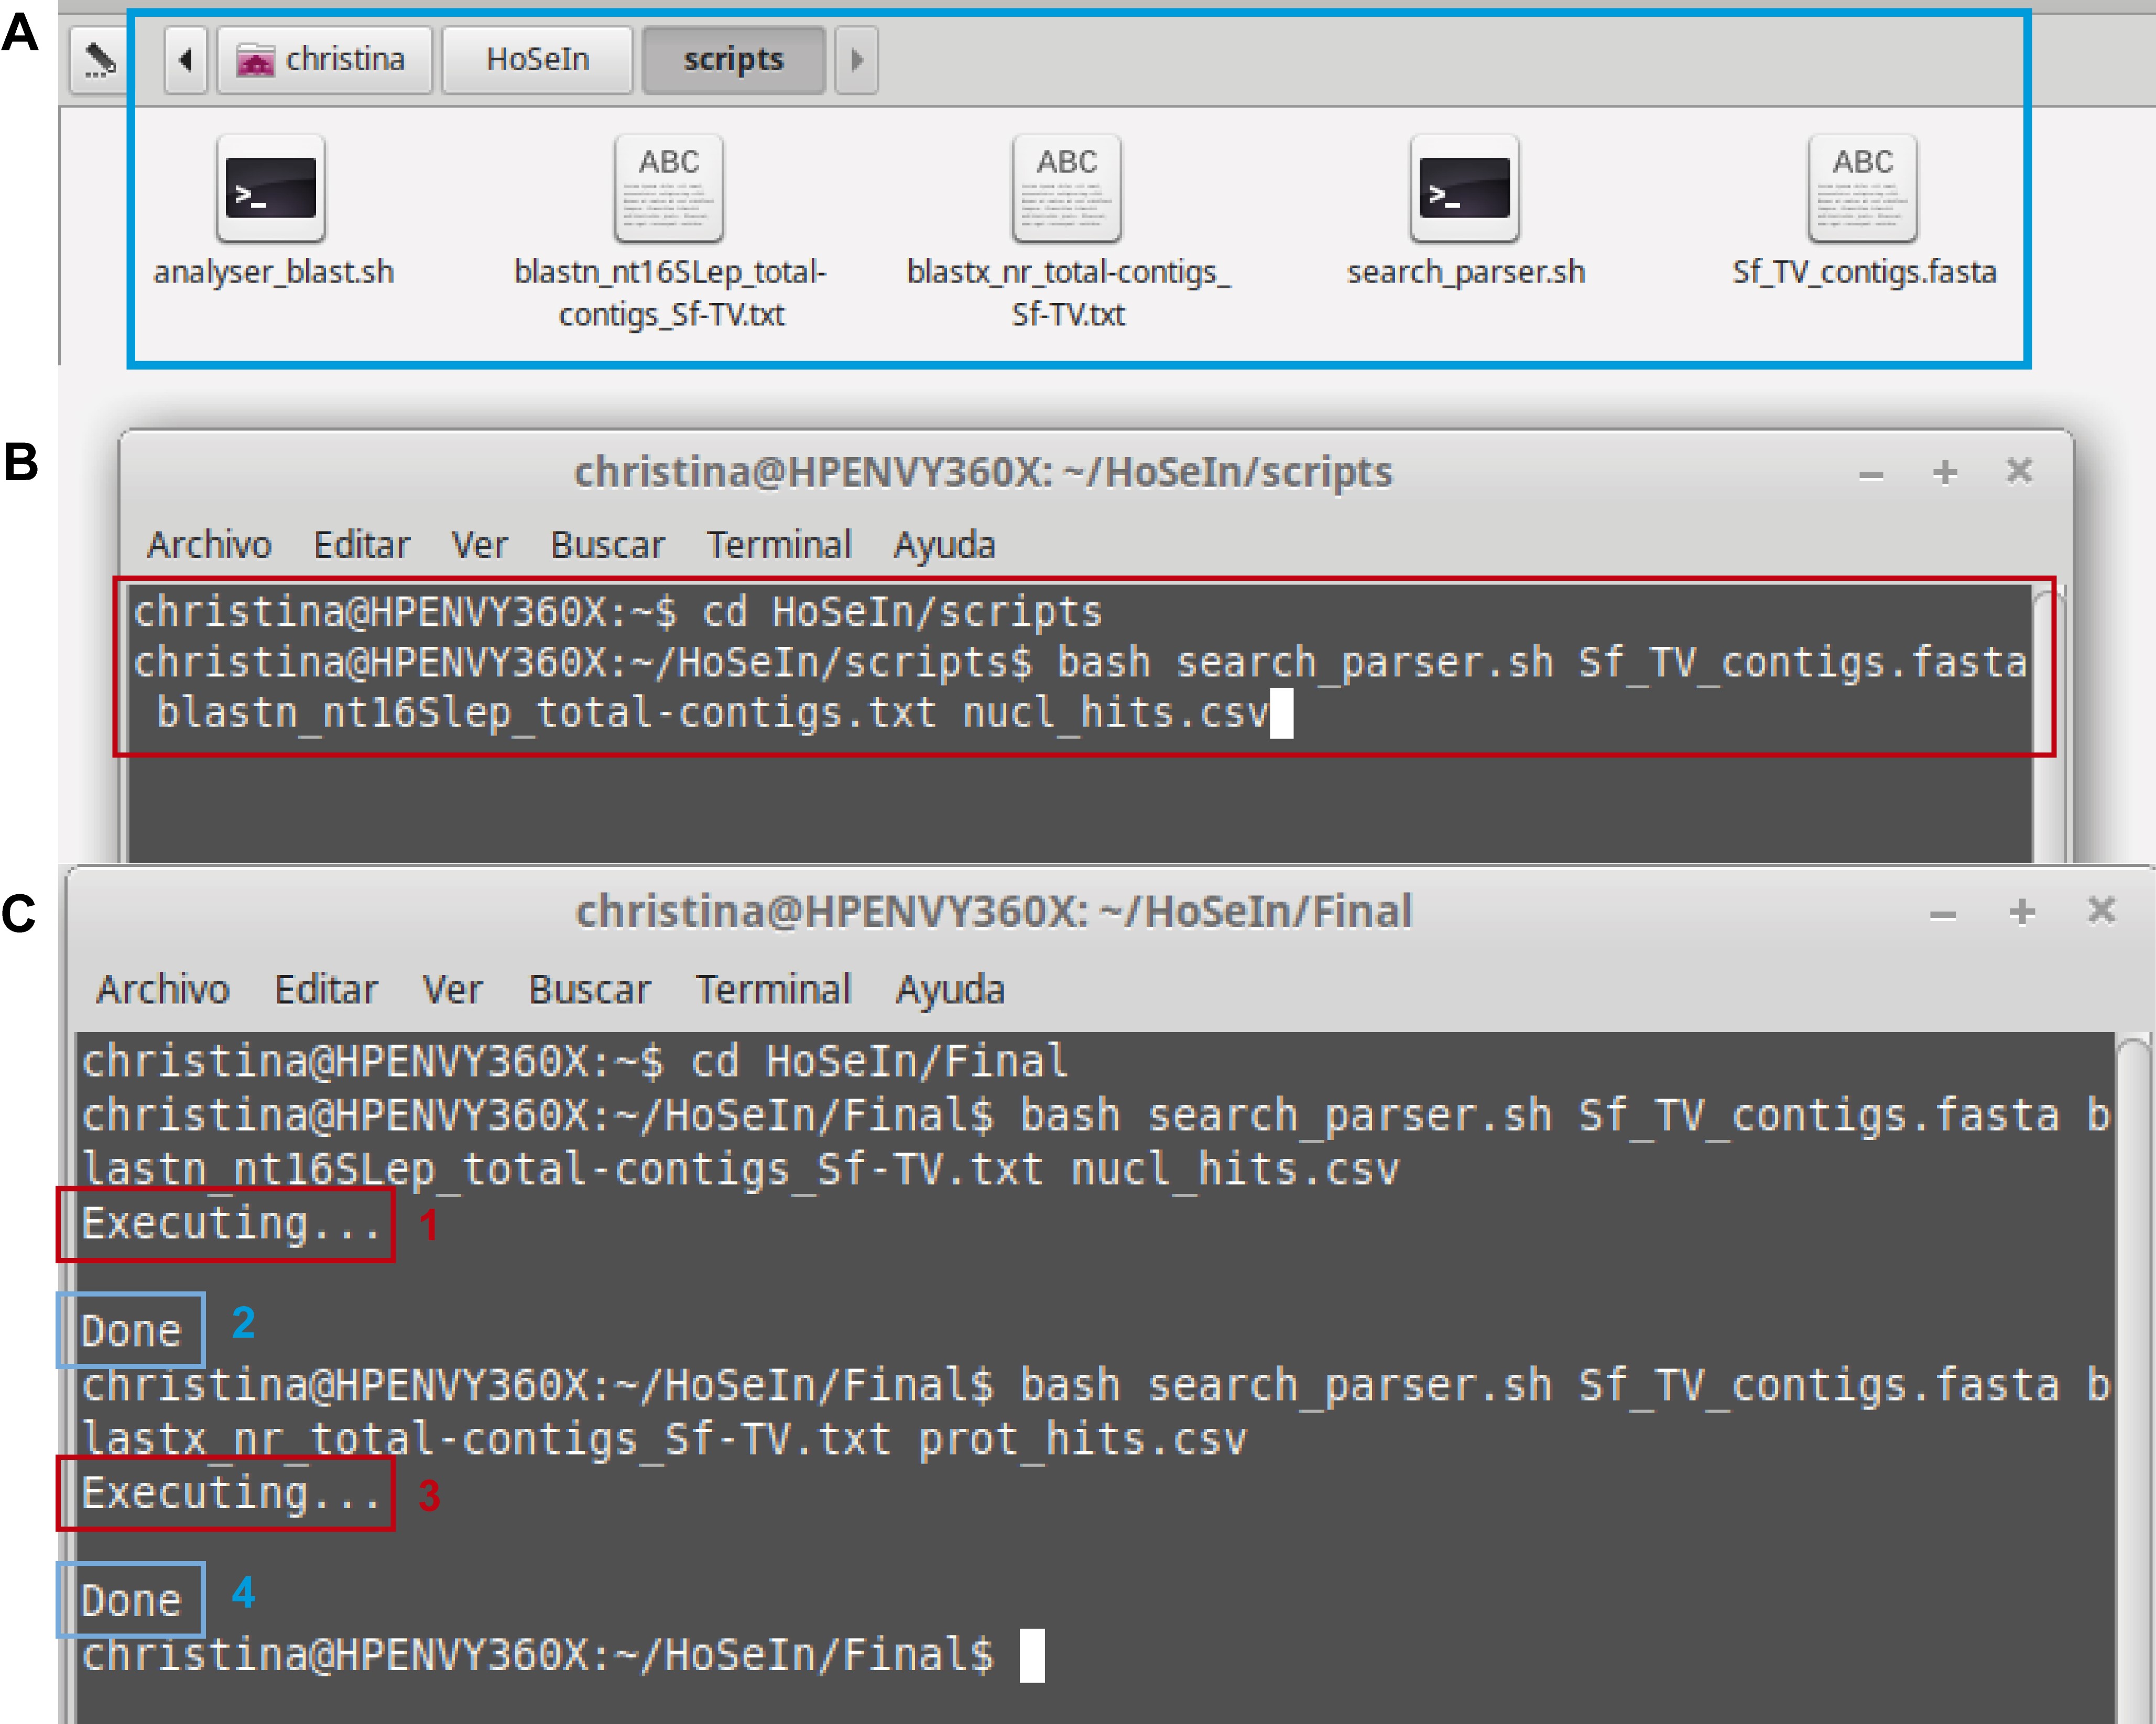The height and width of the screenshot is (1724, 2156).
Task: Click 'cd HoSeIn/Final' line in Final terminal
Action: tap(575, 1061)
